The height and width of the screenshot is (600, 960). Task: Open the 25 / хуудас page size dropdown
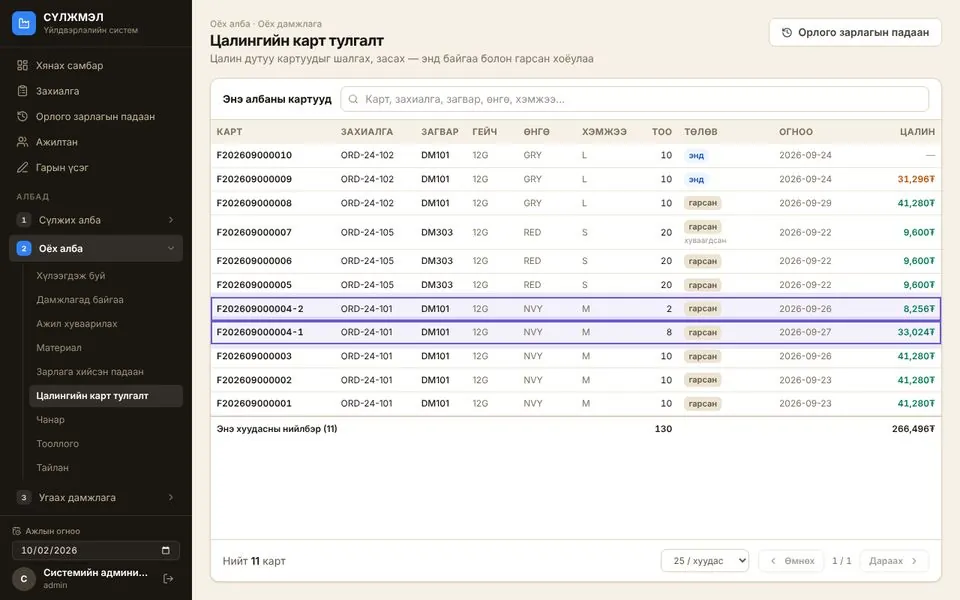pos(705,561)
